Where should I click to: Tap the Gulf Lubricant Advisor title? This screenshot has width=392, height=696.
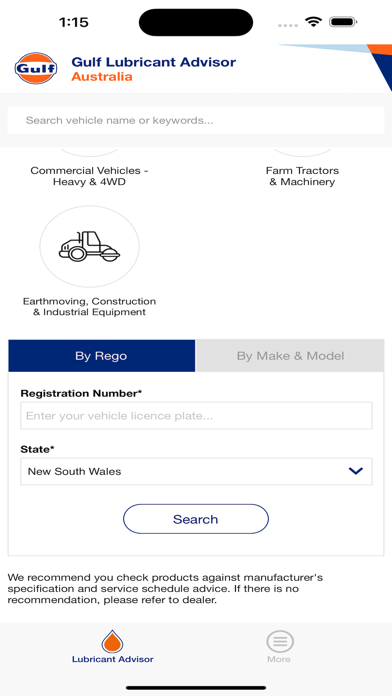pos(154,62)
